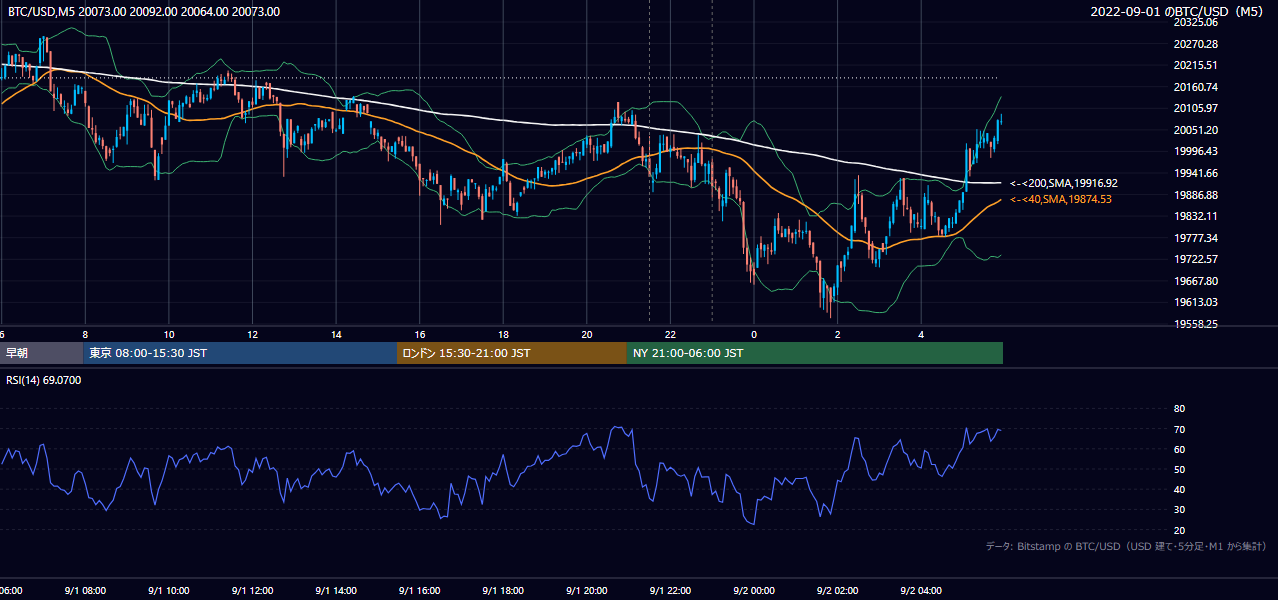The width and height of the screenshot is (1278, 600).
Task: Select the '9/1 14:00' time label
Action: pos(336,591)
